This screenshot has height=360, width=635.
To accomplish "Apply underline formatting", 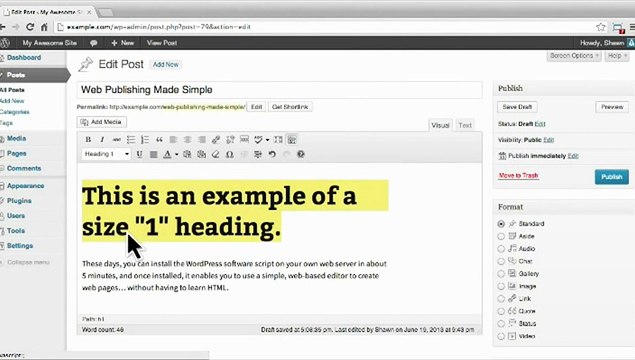I will click(139, 154).
